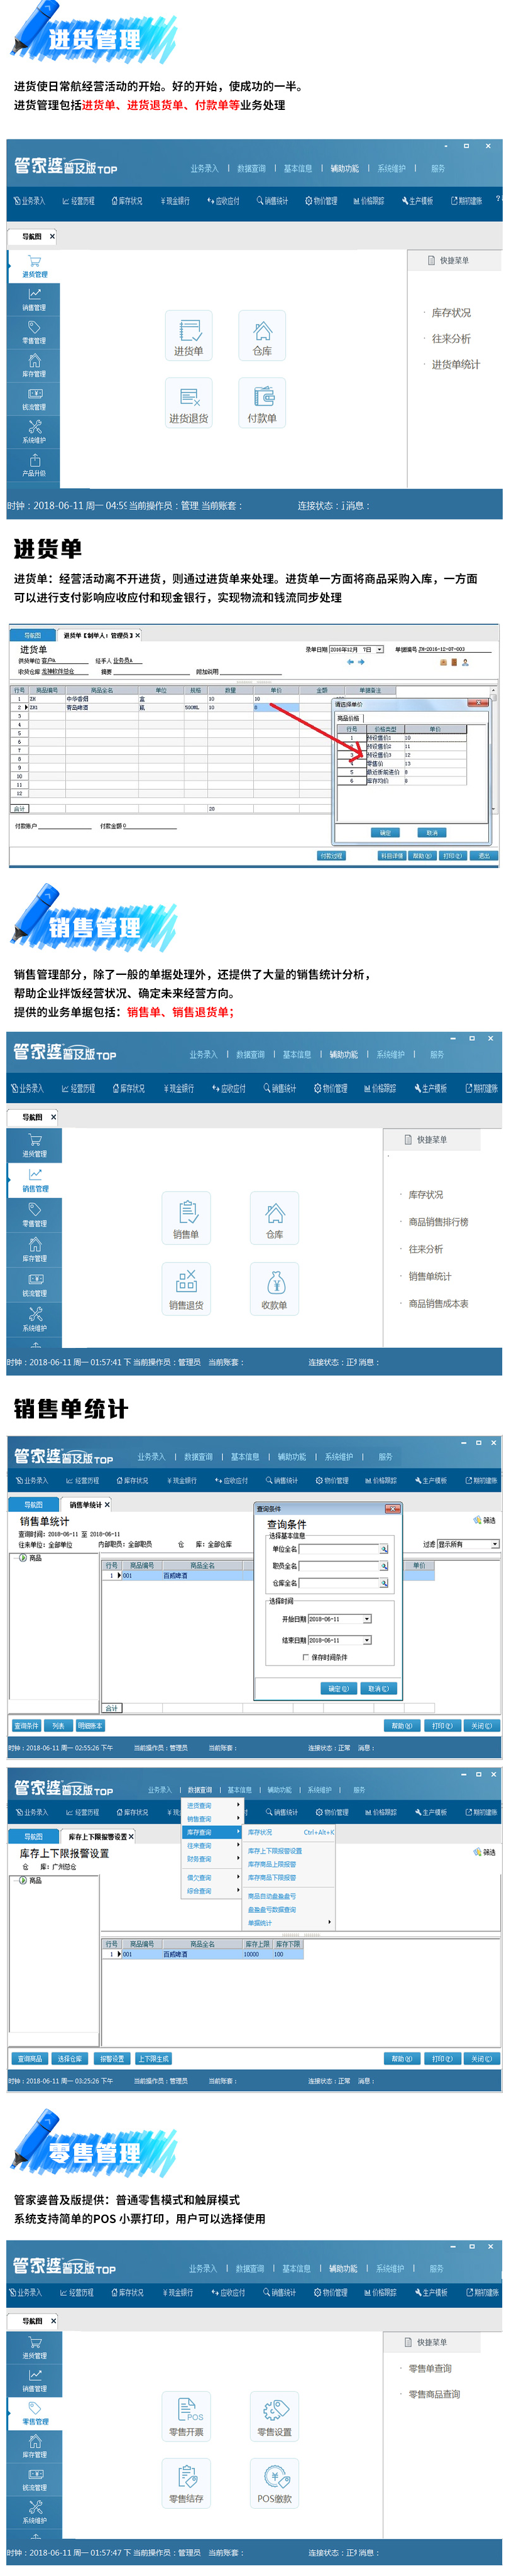
Task: Click 退出 button in 进货单 window
Action: tap(484, 856)
